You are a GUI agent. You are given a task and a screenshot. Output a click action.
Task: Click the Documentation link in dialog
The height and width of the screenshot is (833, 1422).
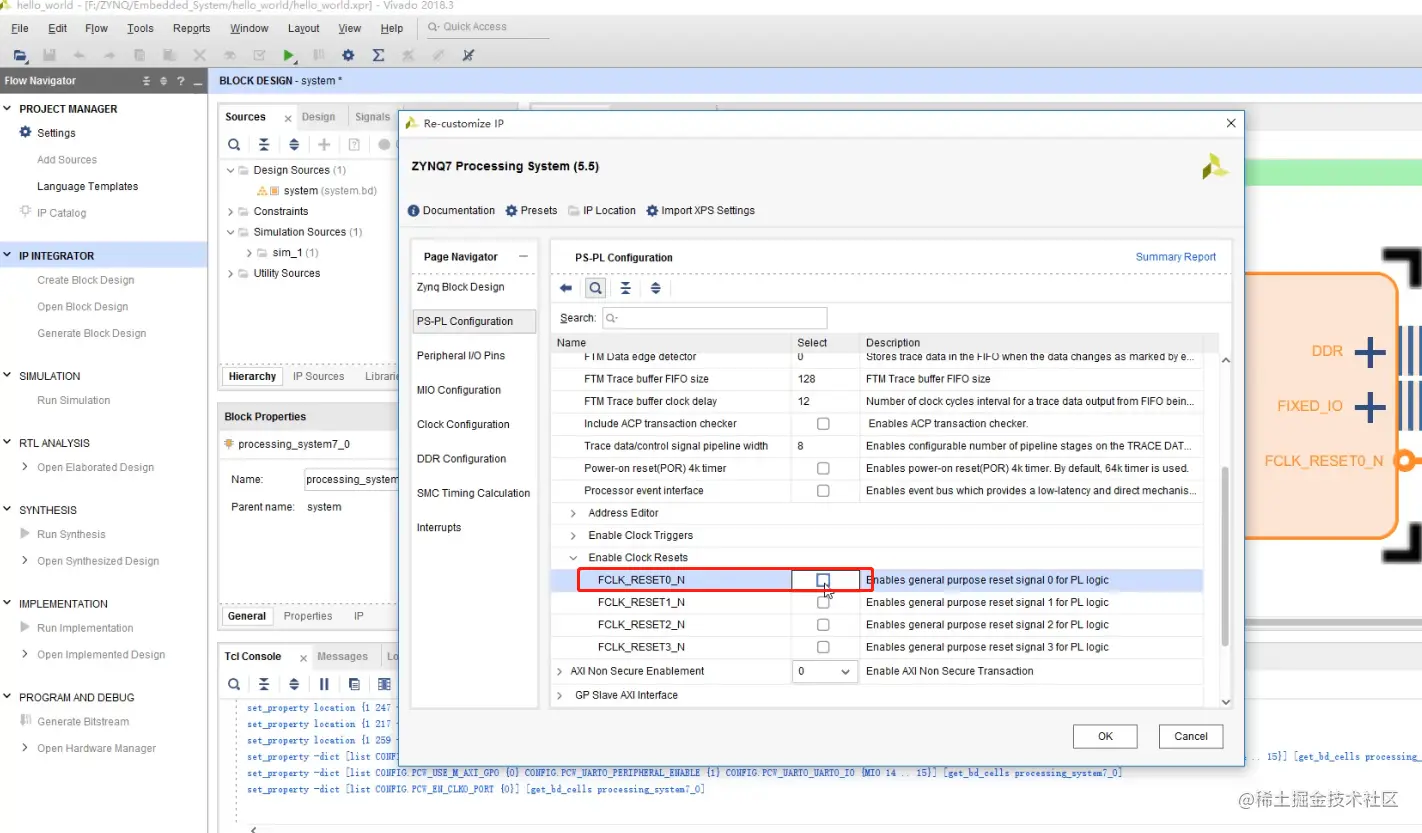coord(452,211)
